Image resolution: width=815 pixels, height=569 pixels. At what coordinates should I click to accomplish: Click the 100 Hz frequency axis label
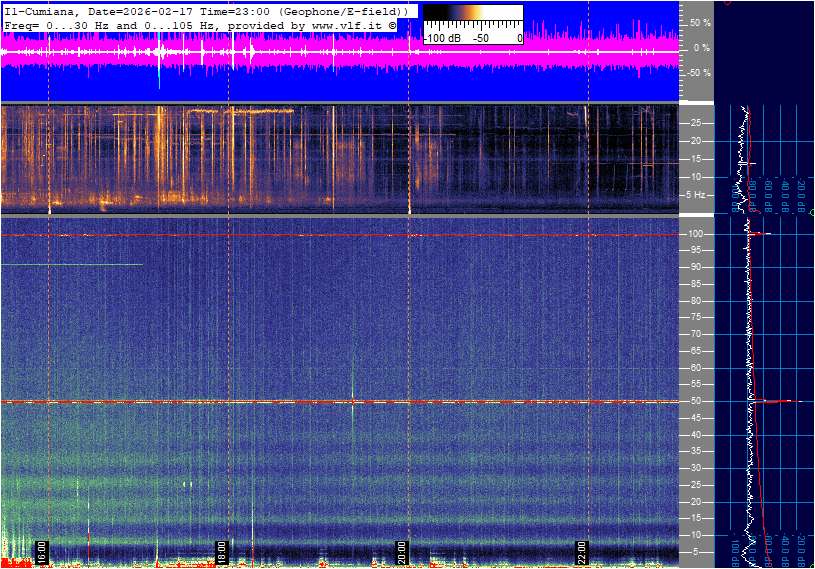pyautogui.click(x=697, y=234)
